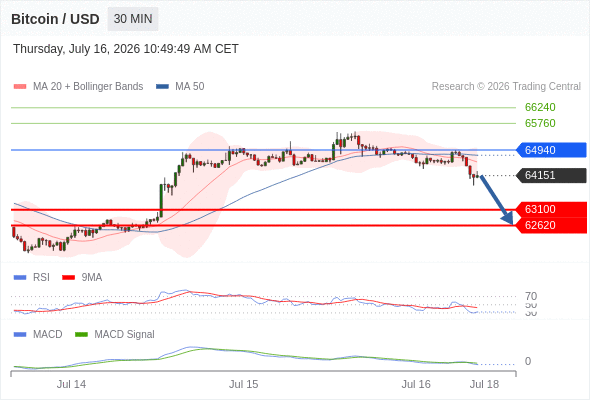Click the MA 20 + Bollinger Bands swatch

(x=20, y=87)
